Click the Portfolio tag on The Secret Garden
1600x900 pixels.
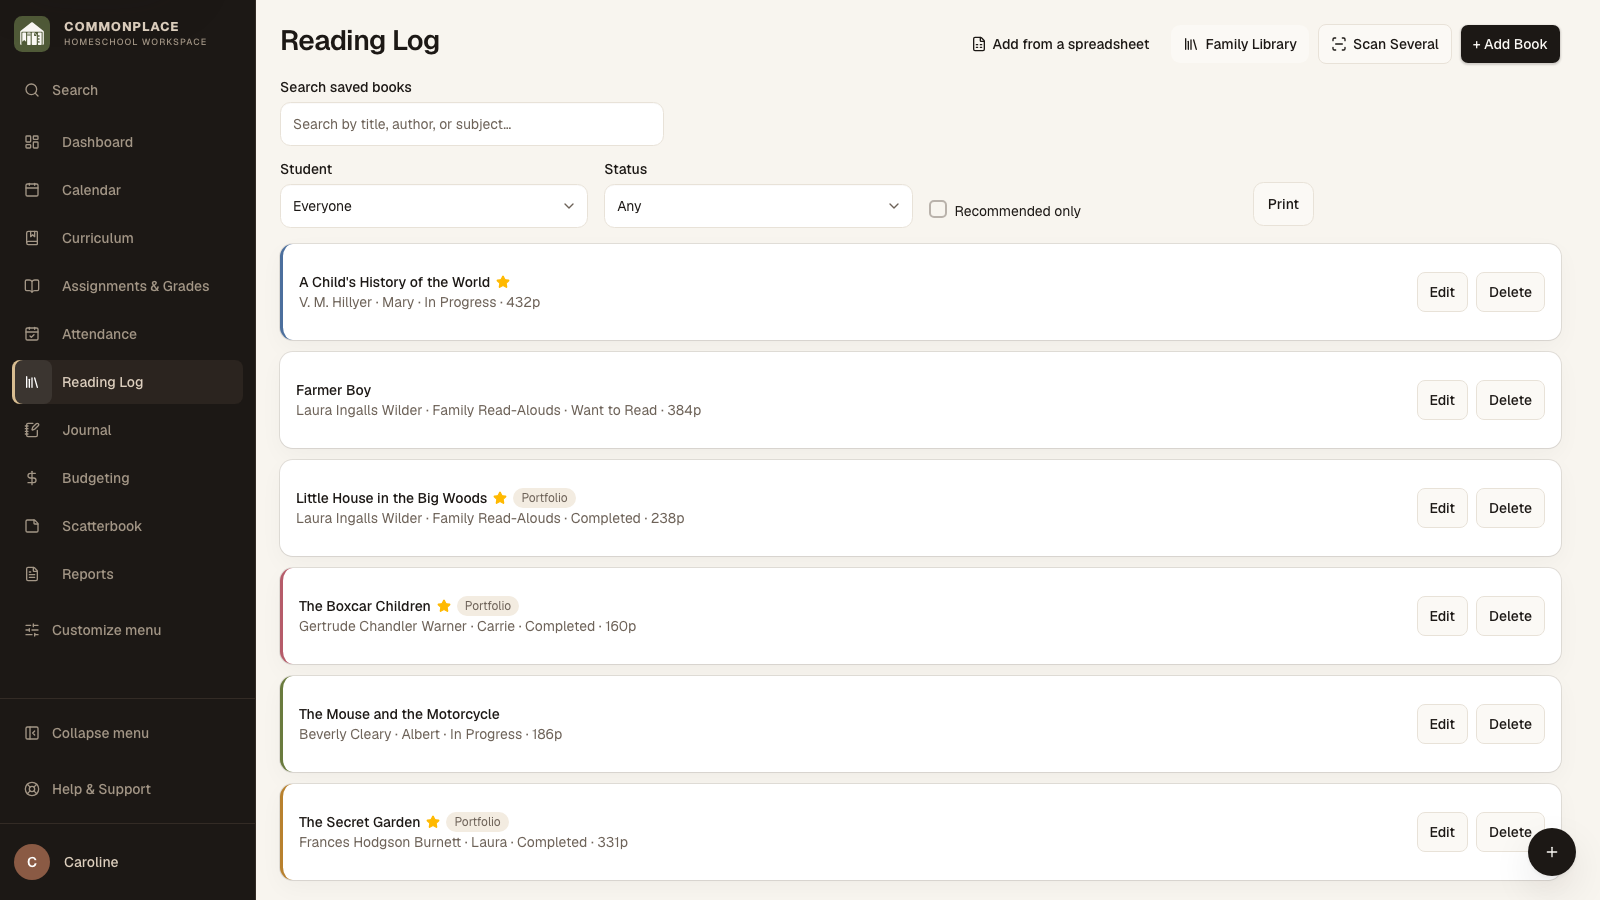[477, 822]
